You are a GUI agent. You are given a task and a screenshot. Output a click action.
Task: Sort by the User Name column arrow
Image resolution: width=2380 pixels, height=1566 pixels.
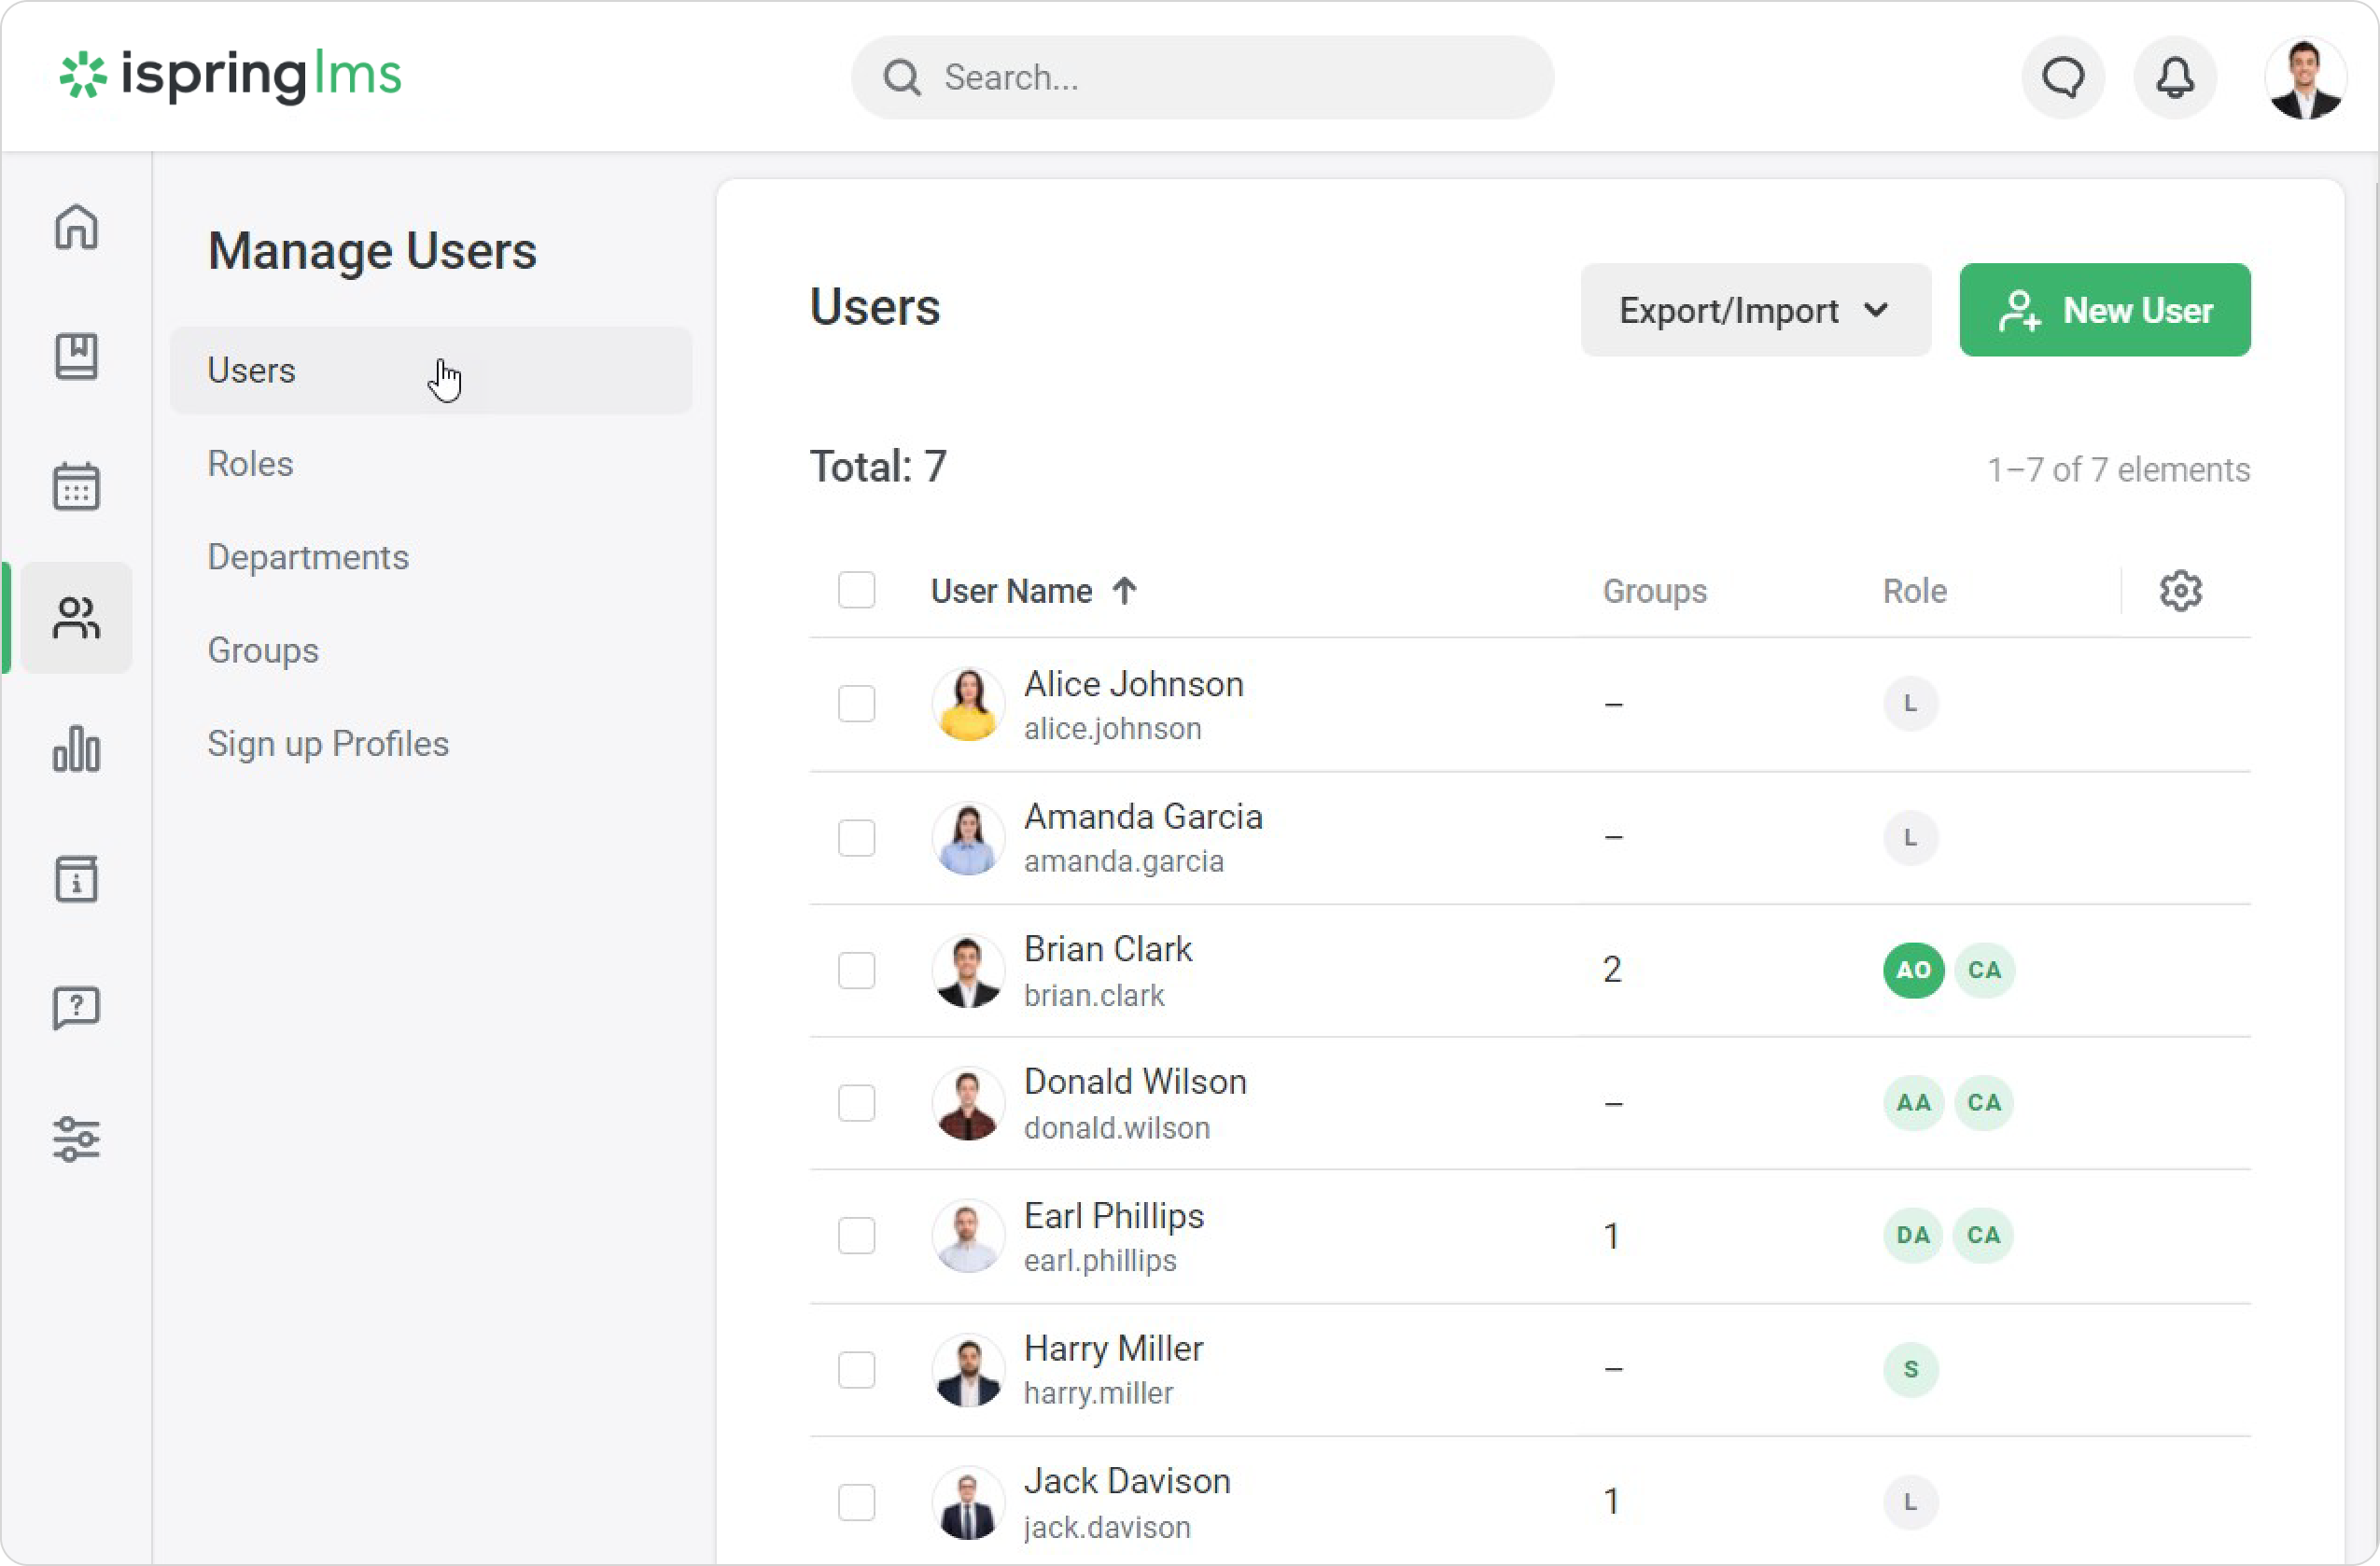point(1124,591)
